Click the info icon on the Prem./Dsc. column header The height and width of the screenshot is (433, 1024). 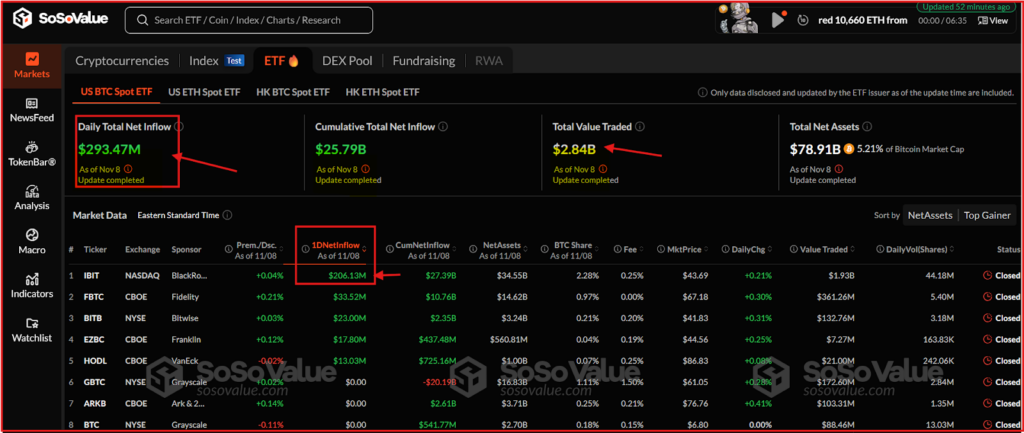tap(229, 249)
